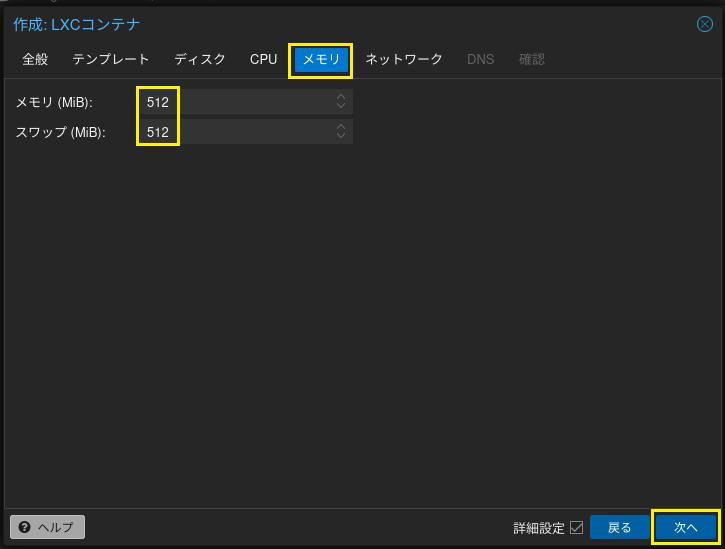725x549 pixels.
Task: Click the メモリ tab
Action: [x=321, y=60]
